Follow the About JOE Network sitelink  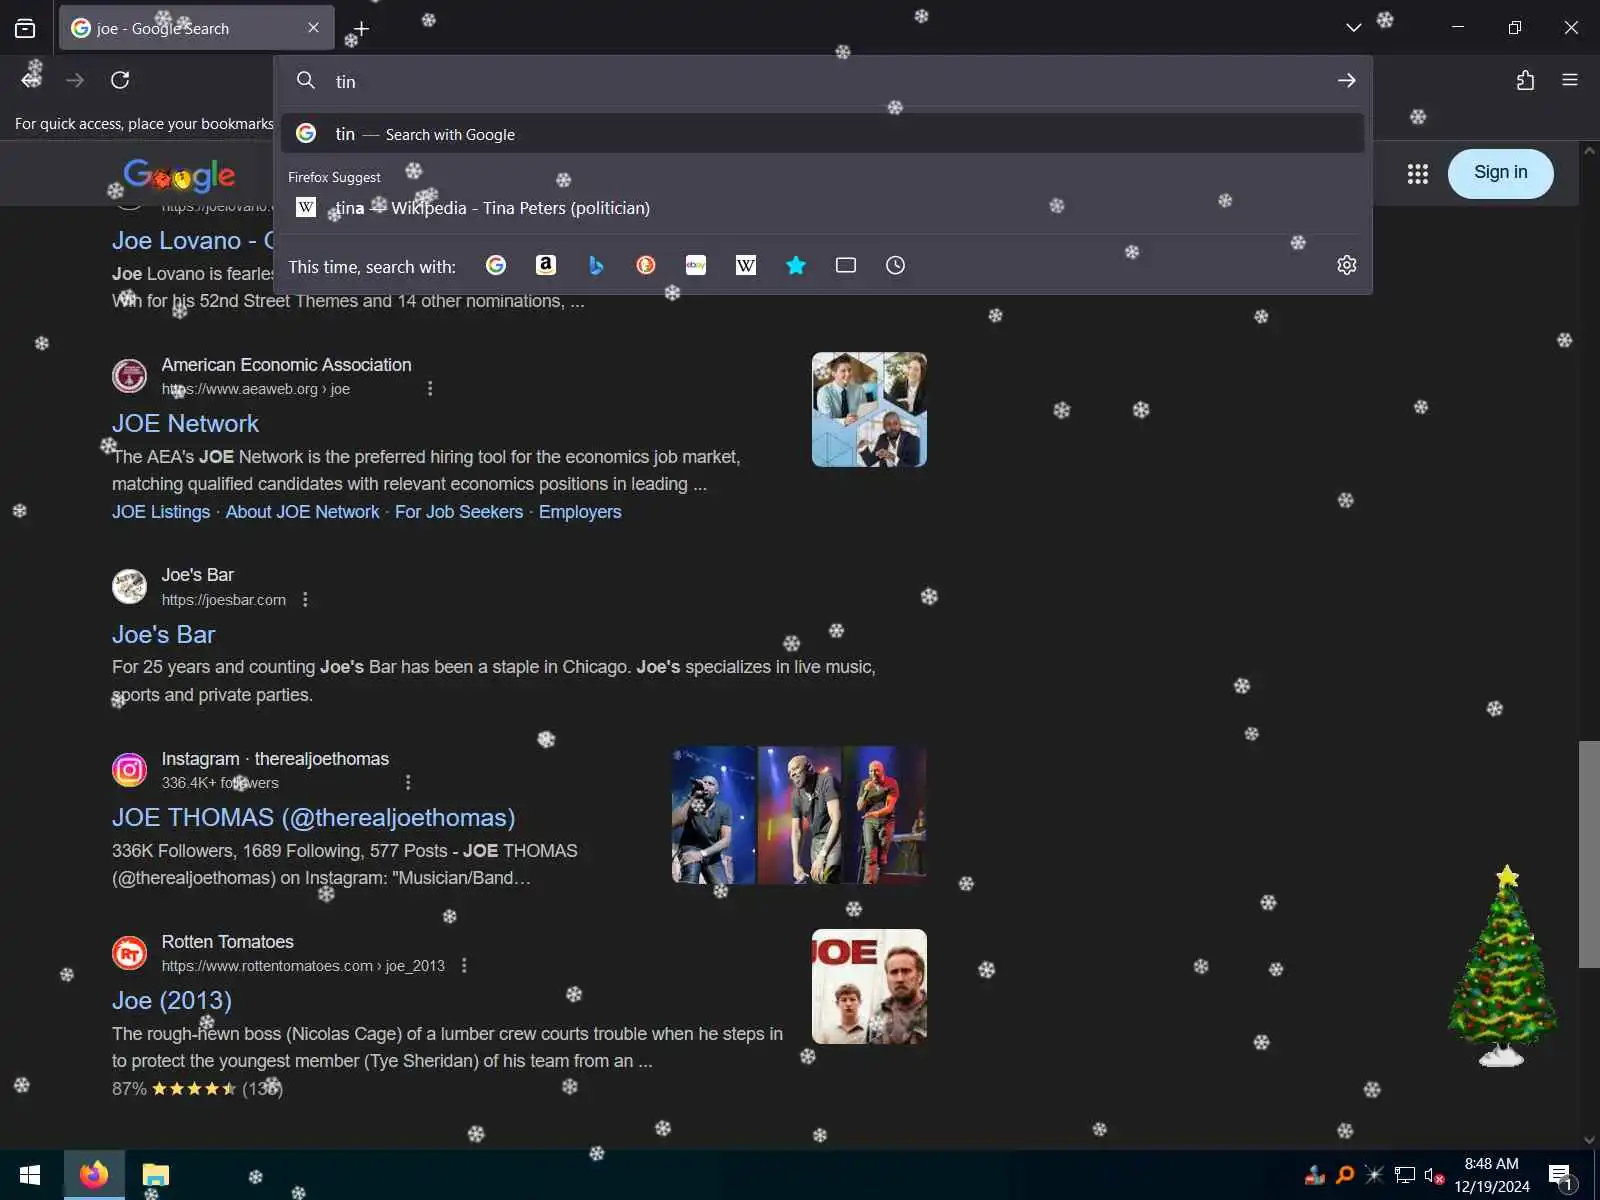(302, 512)
